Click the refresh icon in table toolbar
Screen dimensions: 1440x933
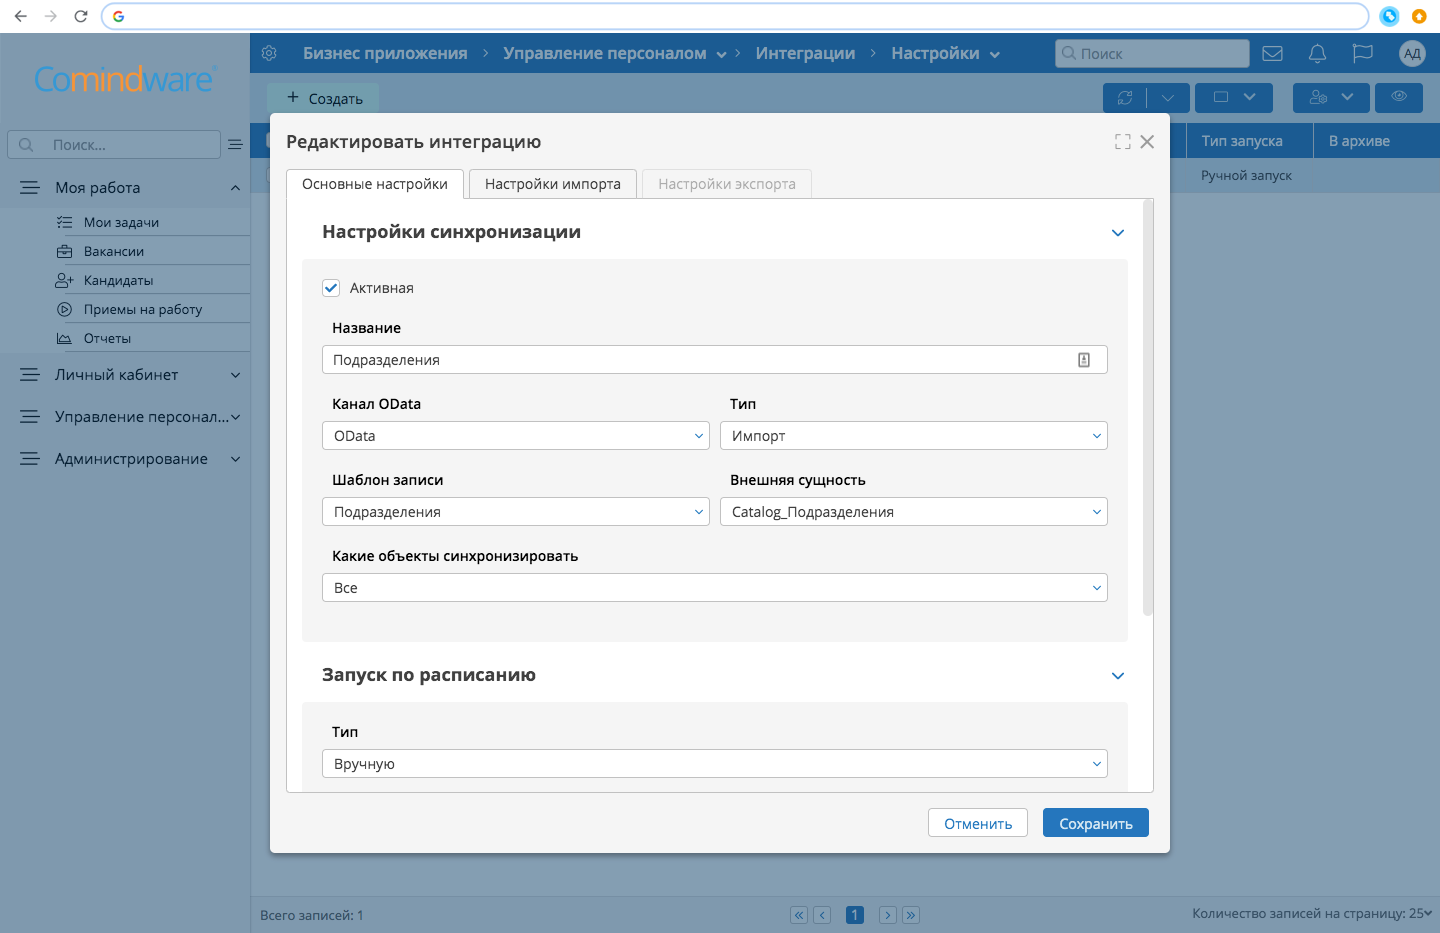[x=1125, y=97]
